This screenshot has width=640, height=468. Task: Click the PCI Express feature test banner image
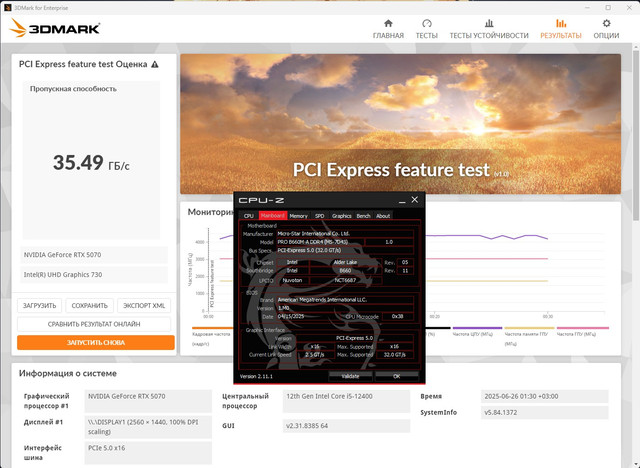(x=400, y=124)
